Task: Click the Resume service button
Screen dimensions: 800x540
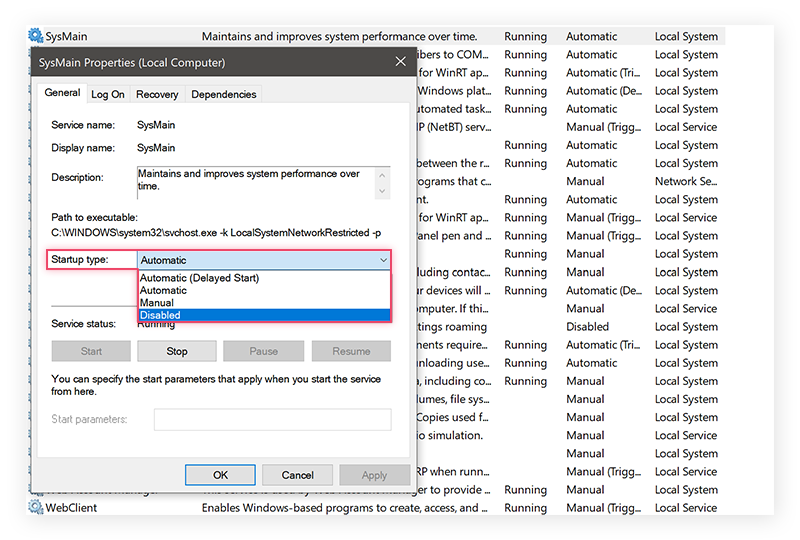Action: pos(351,351)
